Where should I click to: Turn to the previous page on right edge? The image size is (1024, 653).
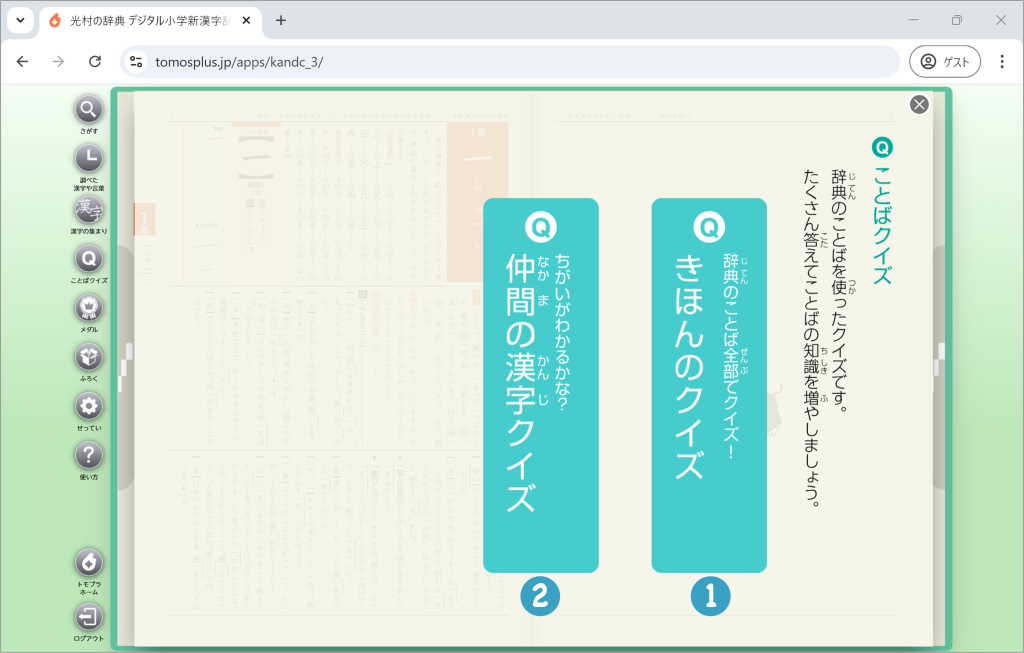point(939,368)
